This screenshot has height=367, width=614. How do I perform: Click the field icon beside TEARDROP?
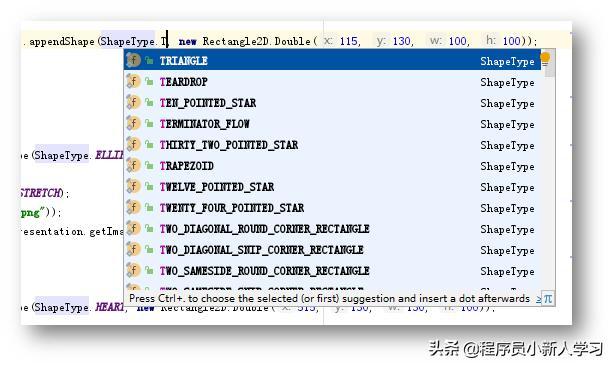click(134, 81)
